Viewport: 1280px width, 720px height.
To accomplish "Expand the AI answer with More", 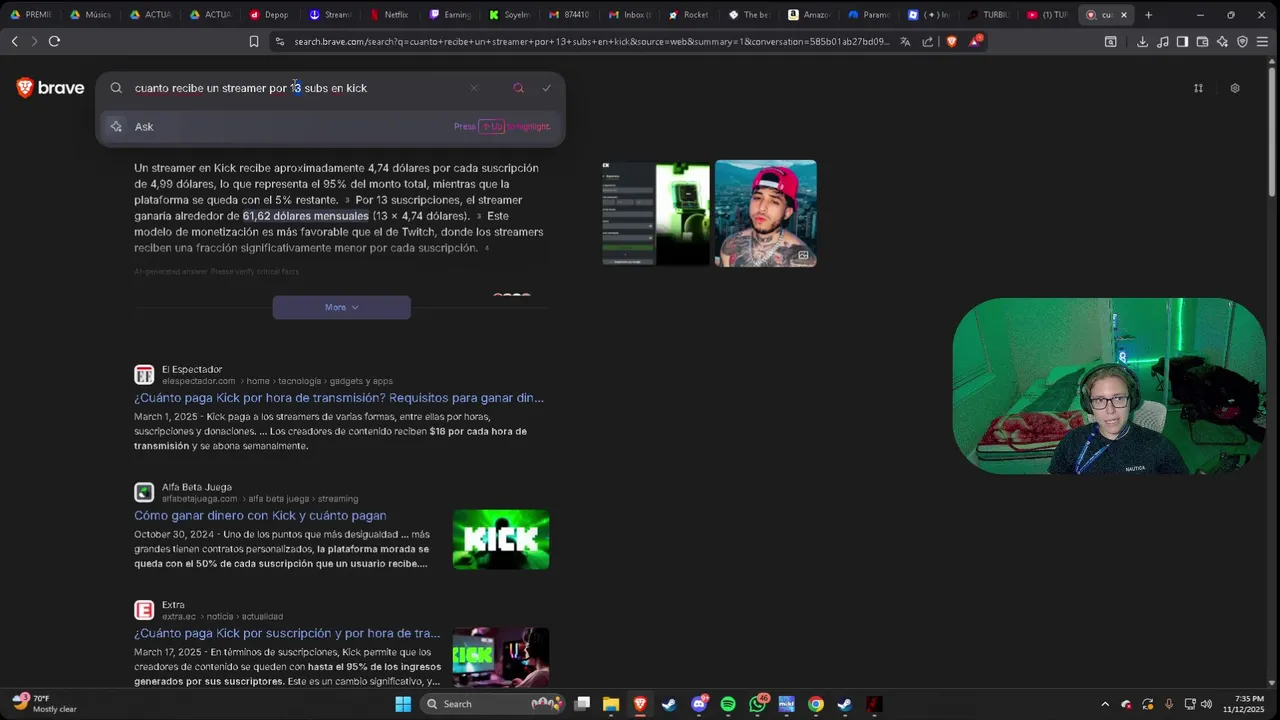I will 341,307.
